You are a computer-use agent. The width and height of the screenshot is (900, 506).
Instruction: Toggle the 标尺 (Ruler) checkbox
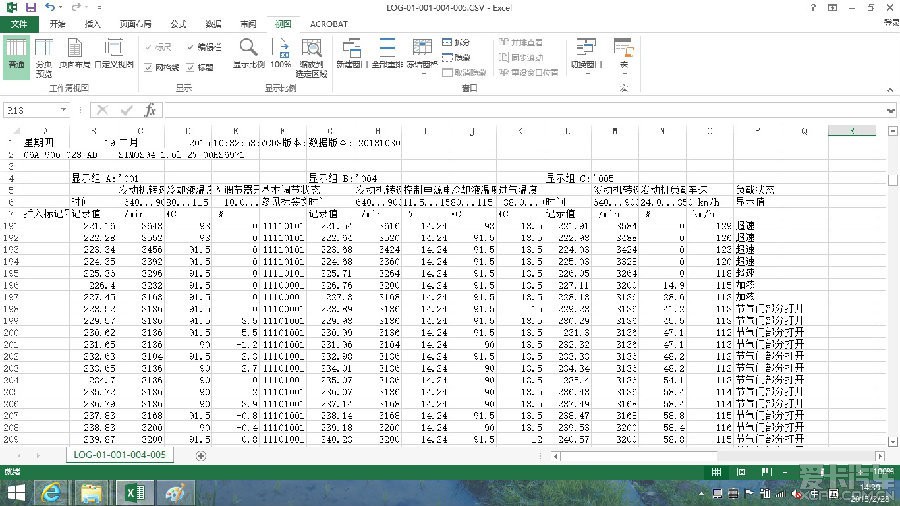[x=158, y=47]
